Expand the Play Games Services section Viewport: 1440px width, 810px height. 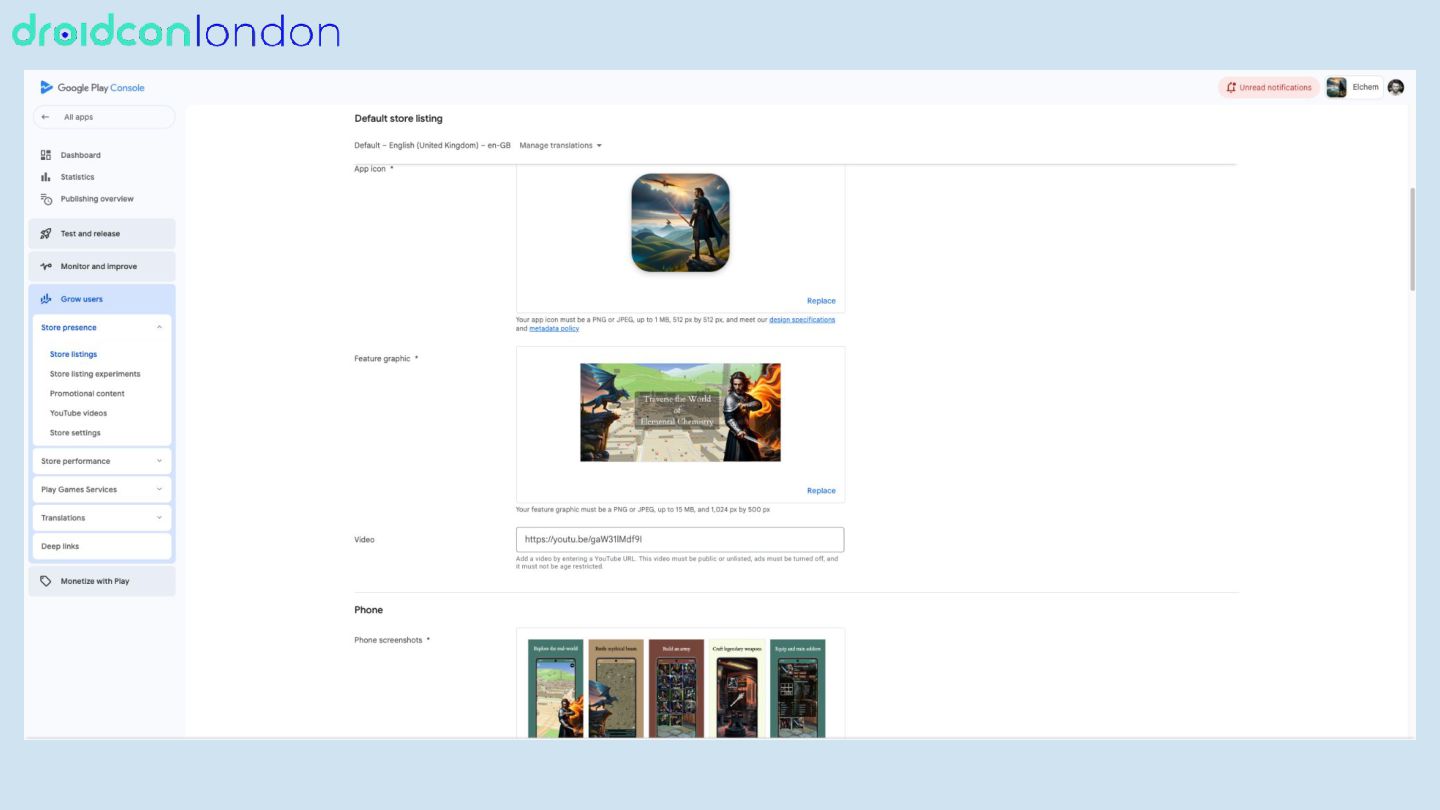(159, 489)
